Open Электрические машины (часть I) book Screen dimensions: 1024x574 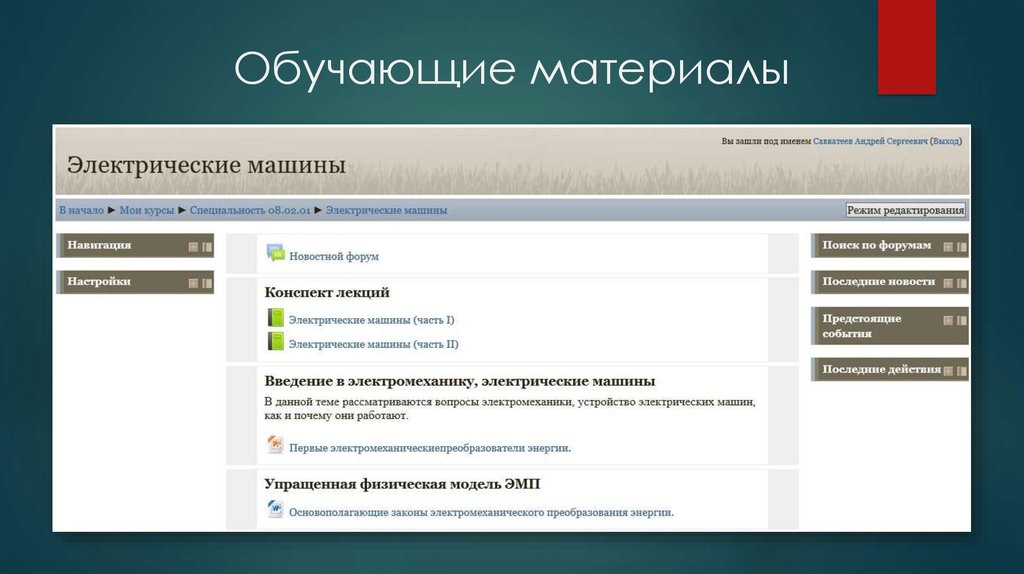point(372,320)
